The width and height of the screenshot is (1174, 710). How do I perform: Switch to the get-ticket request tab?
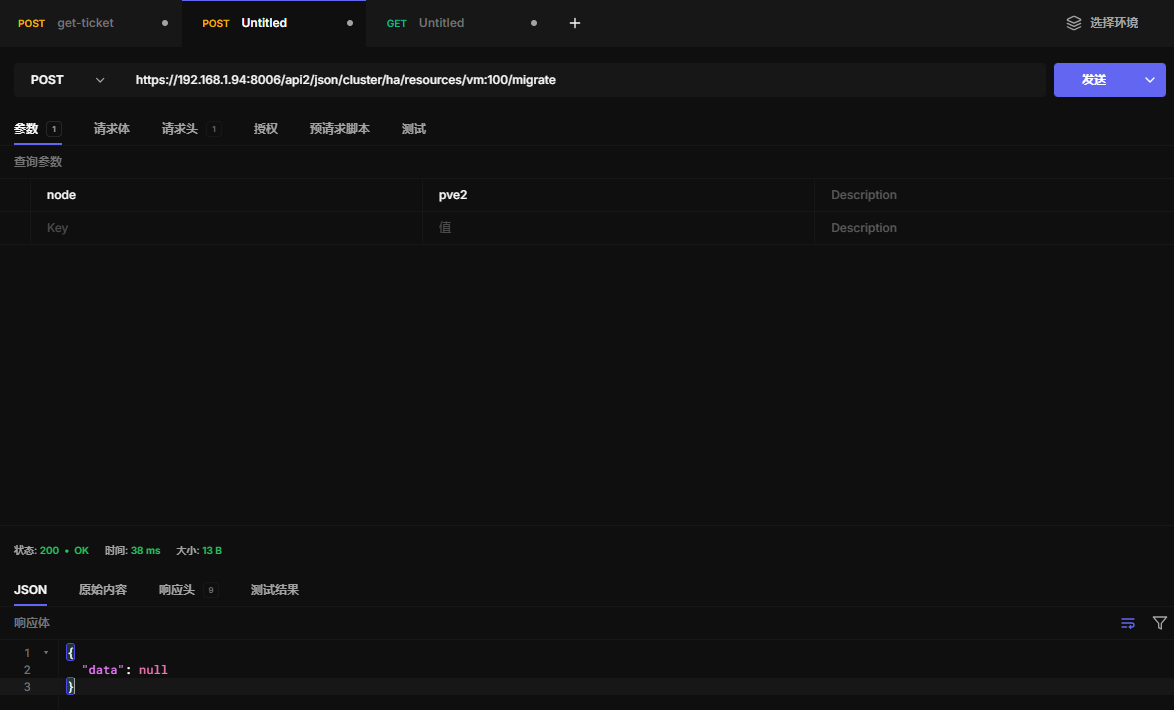[x=85, y=23]
